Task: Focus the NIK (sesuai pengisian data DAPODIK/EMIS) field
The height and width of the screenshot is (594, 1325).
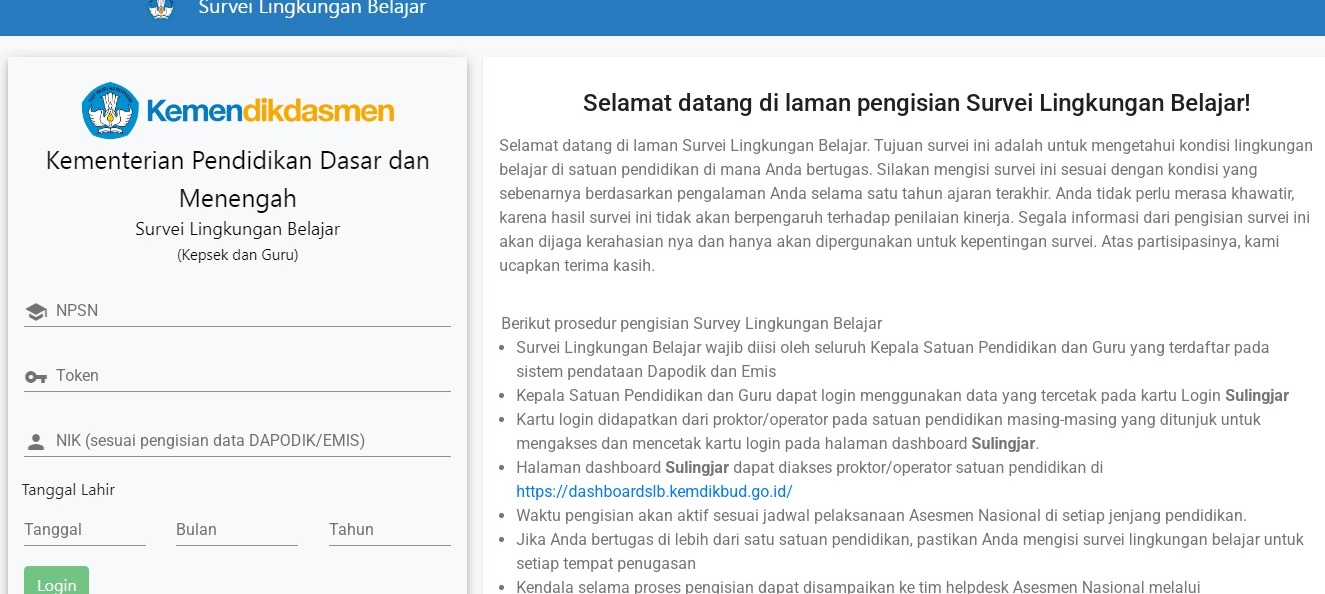Action: click(x=237, y=441)
